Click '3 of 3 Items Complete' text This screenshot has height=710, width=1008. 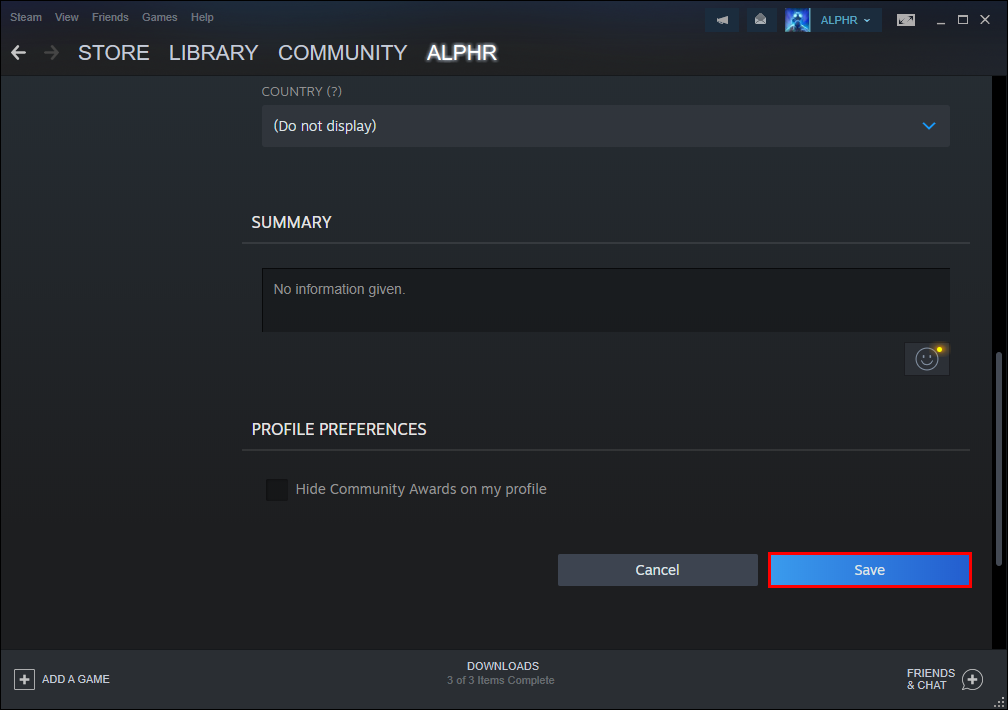501,680
